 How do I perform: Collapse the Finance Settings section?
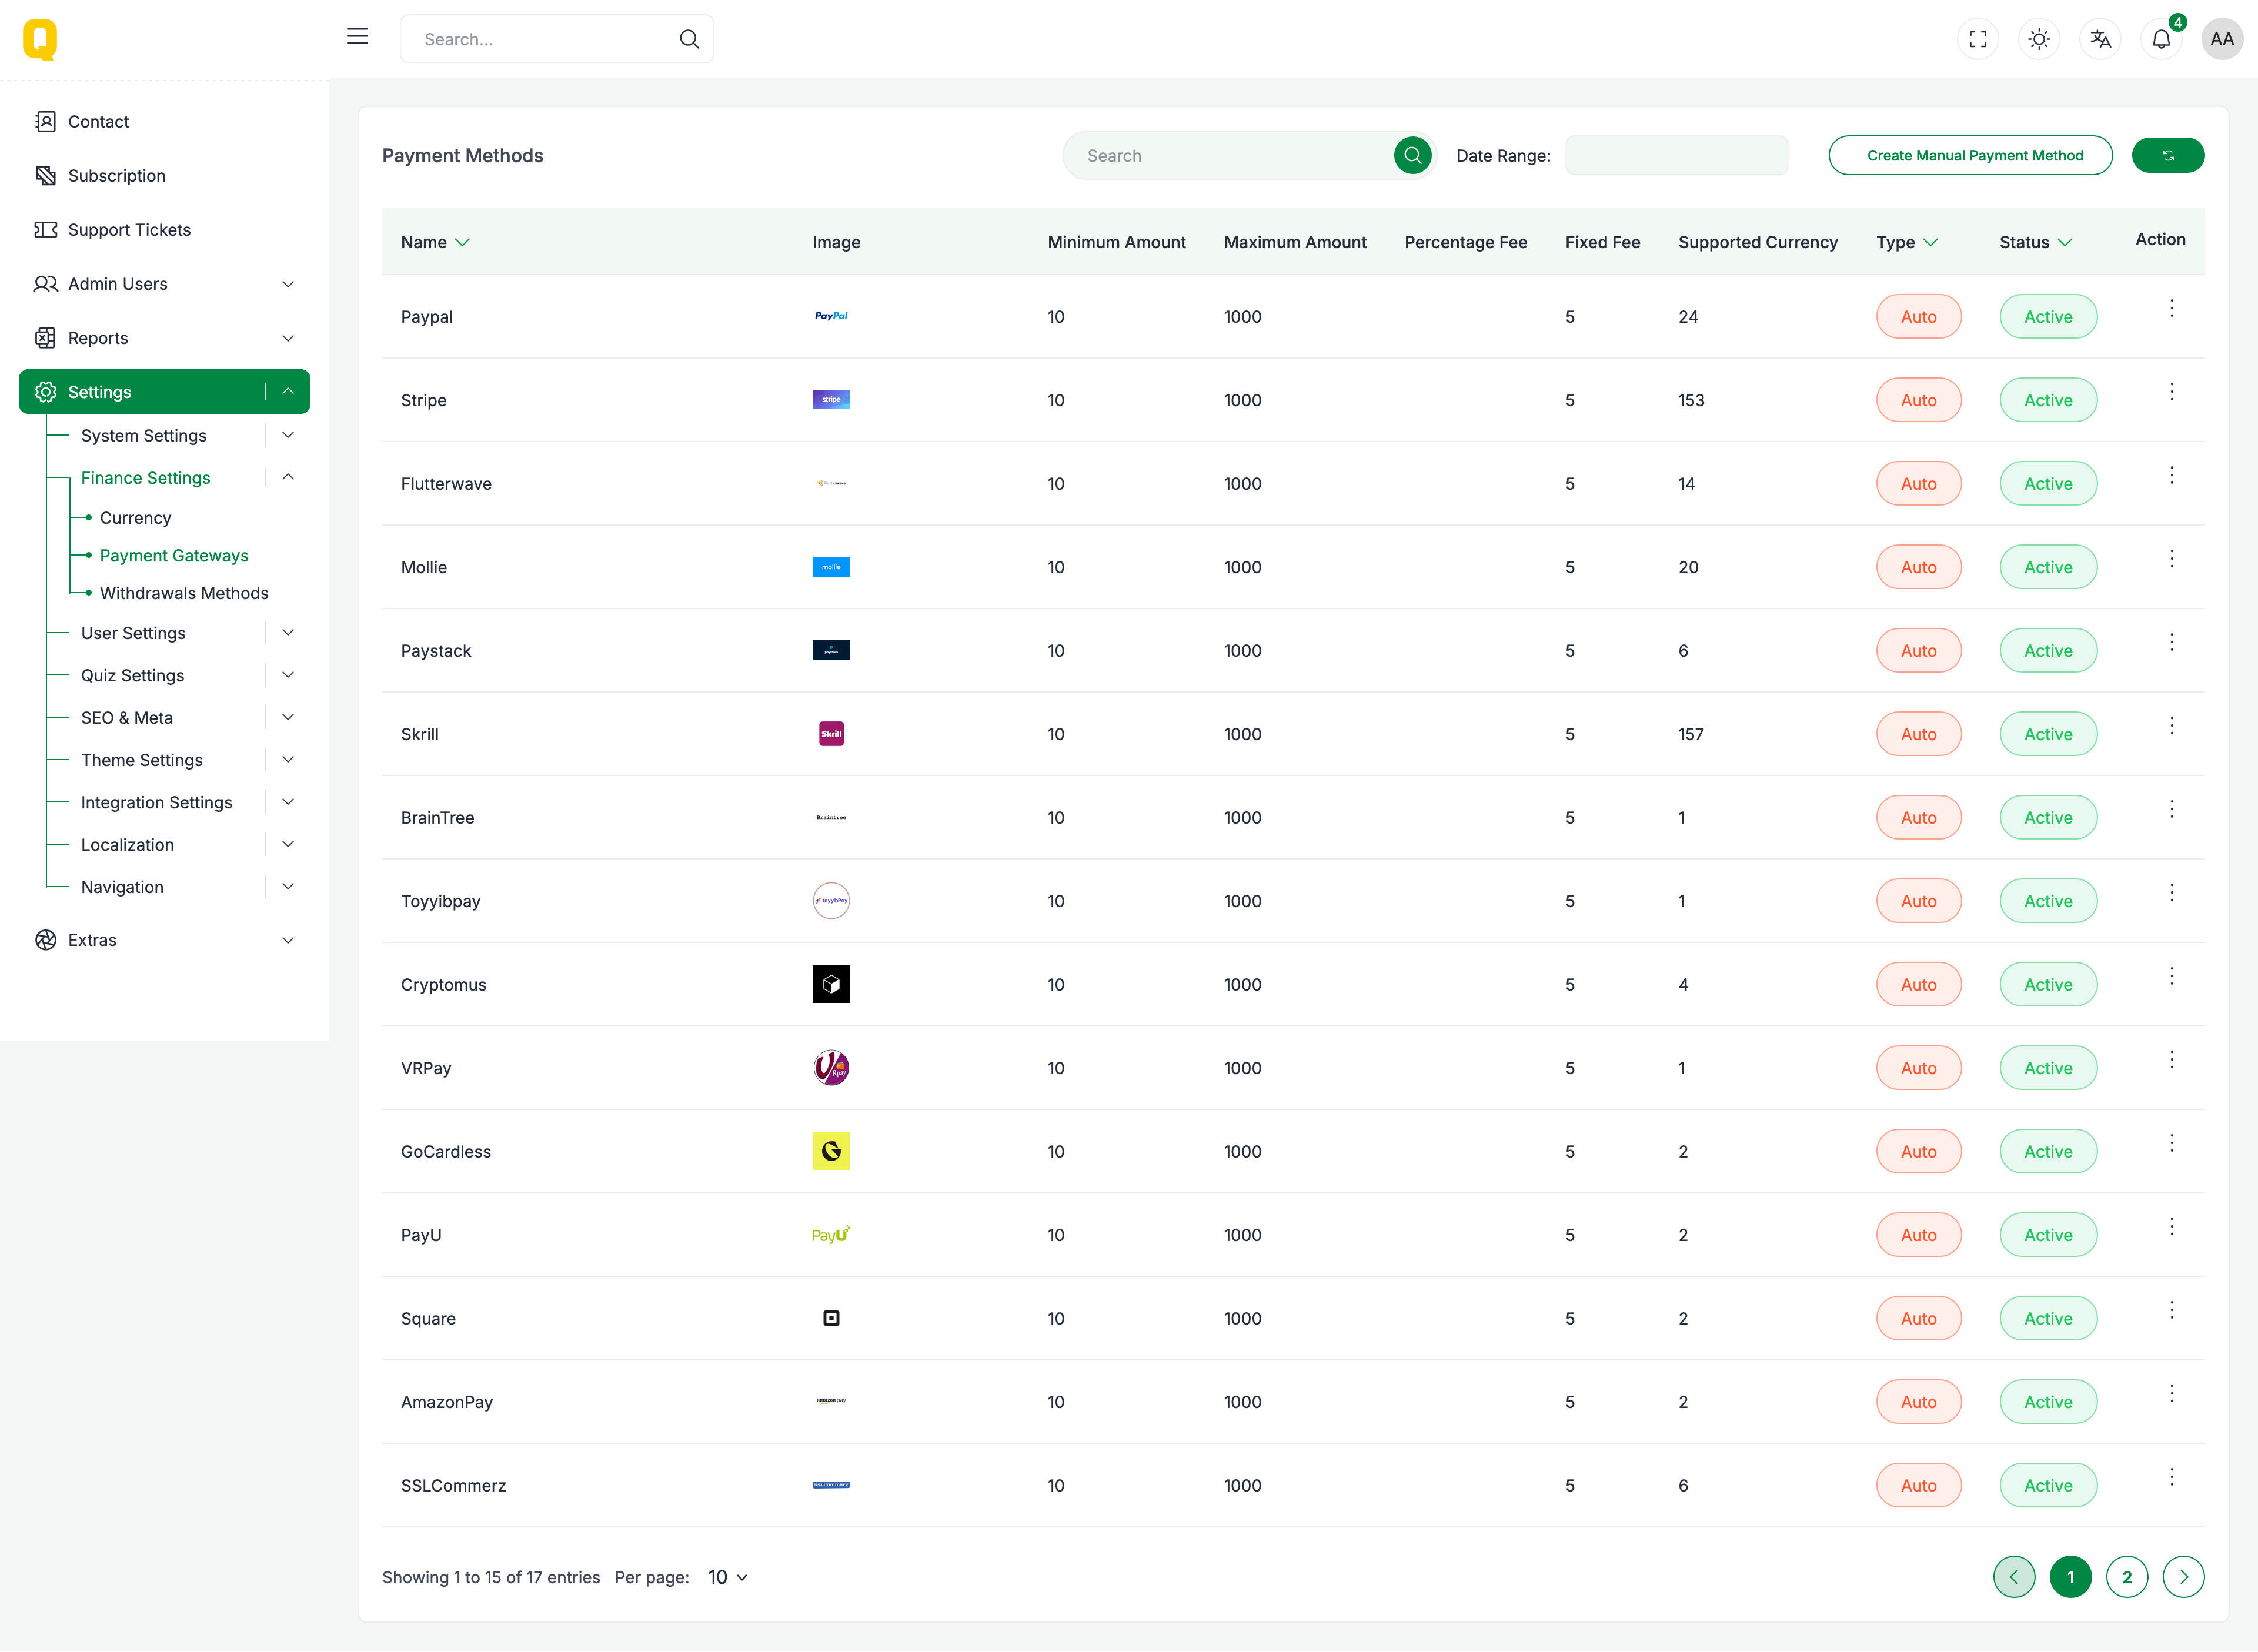[288, 477]
